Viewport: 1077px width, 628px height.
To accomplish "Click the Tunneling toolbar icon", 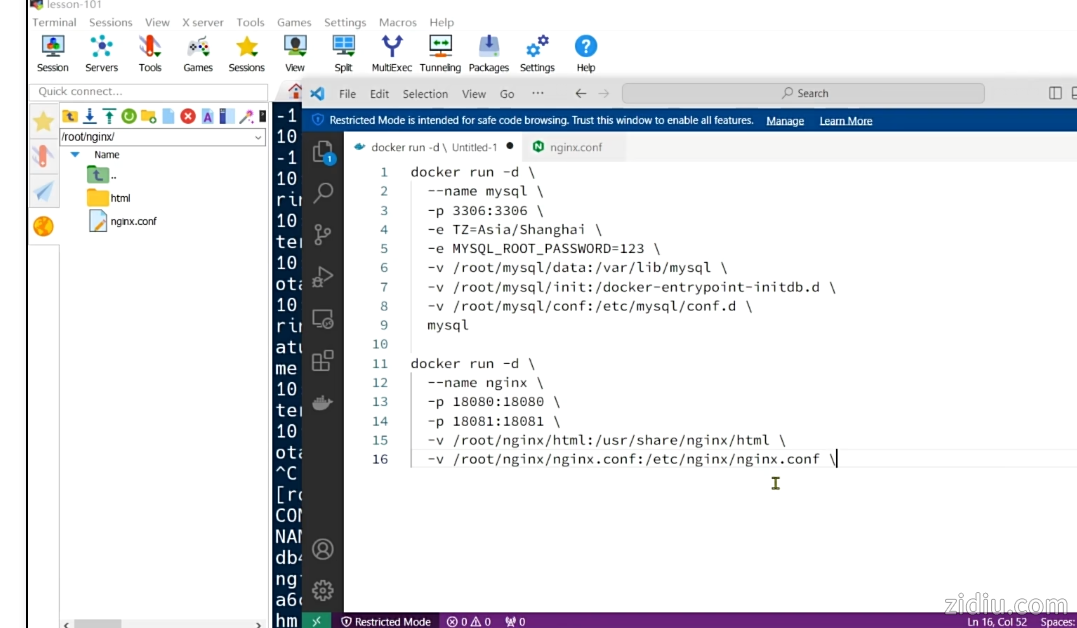I will coord(440,53).
